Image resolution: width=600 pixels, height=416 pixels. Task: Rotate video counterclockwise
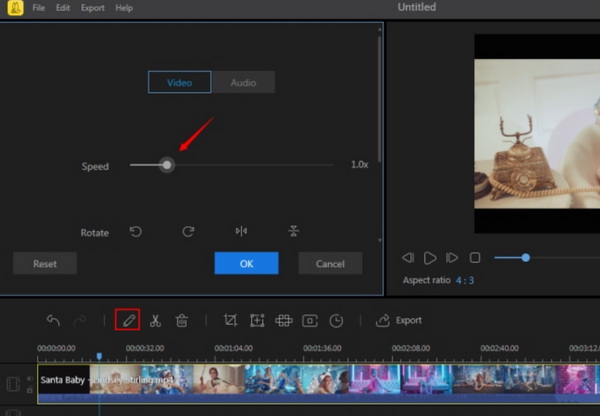click(136, 232)
